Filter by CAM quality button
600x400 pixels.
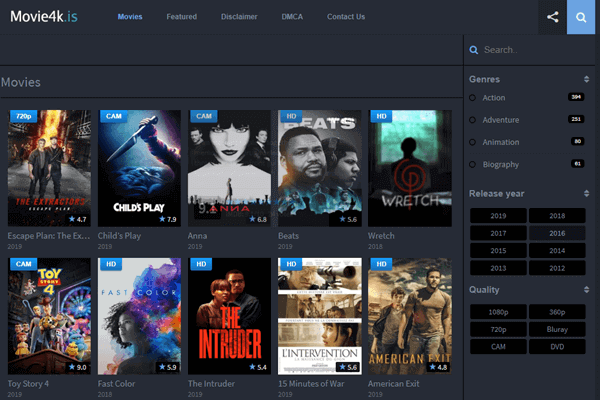click(x=498, y=347)
